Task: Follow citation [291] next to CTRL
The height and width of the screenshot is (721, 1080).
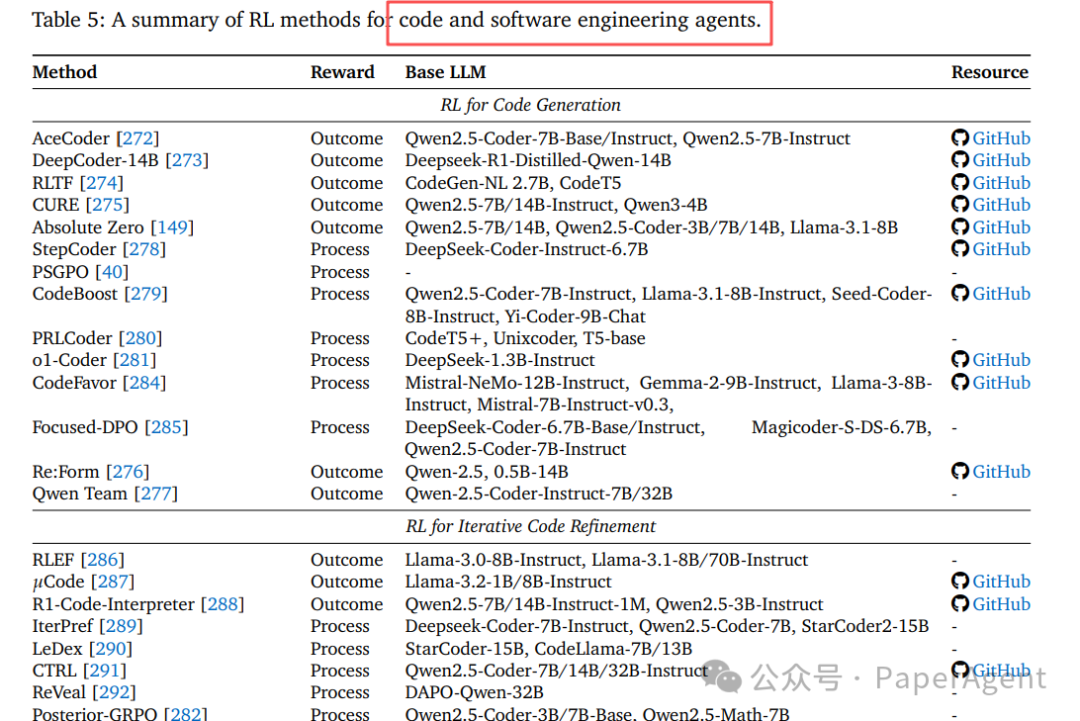Action: pos(105,671)
